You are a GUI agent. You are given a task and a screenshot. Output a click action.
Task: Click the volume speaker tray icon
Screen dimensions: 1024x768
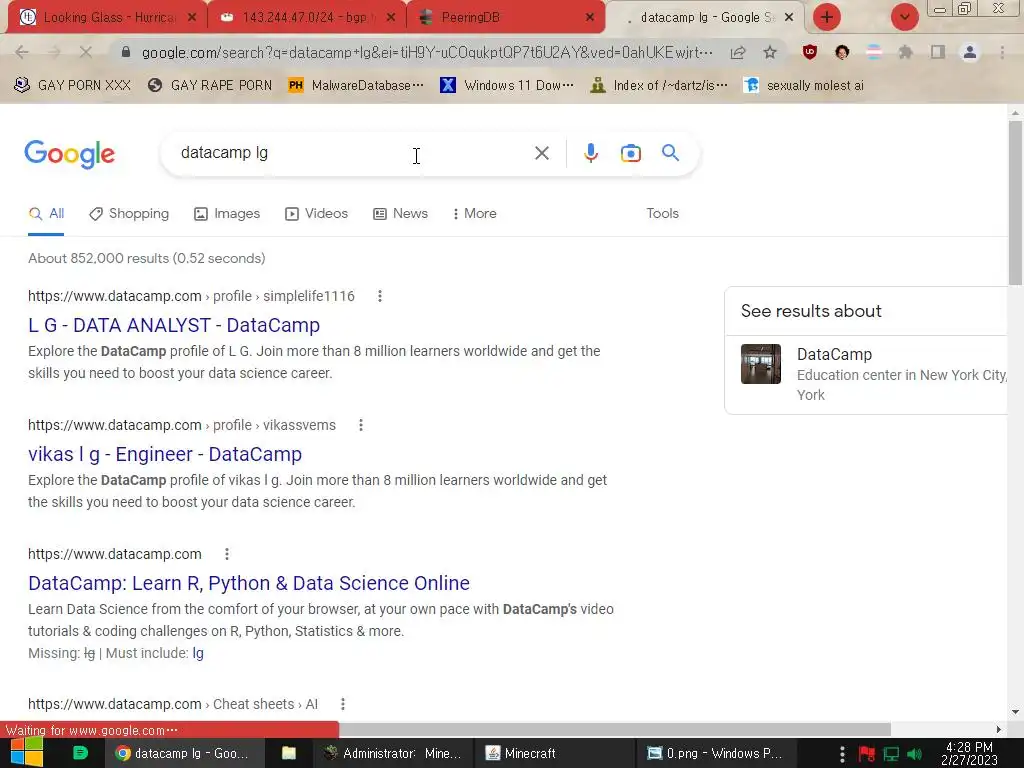(914, 754)
